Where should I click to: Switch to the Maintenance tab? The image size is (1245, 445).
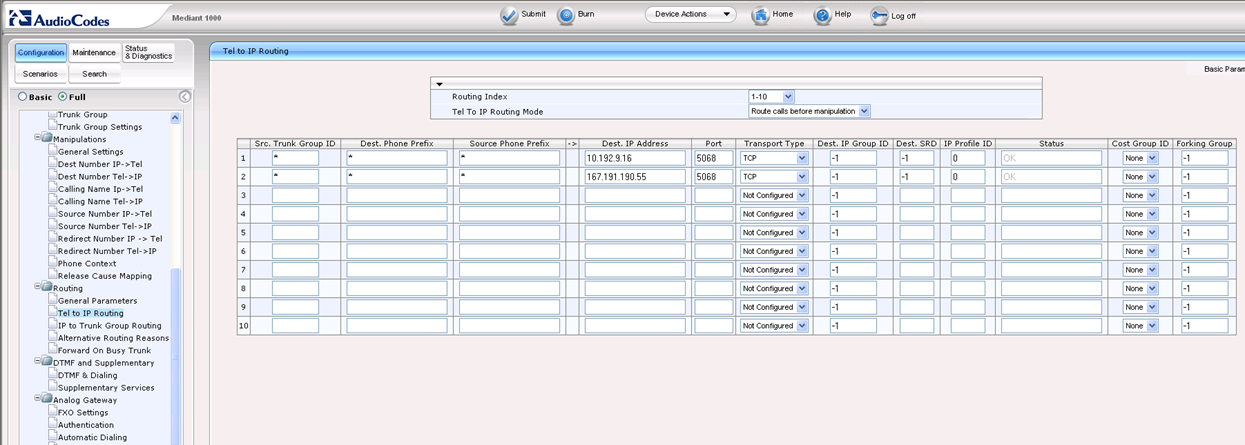[x=94, y=52]
